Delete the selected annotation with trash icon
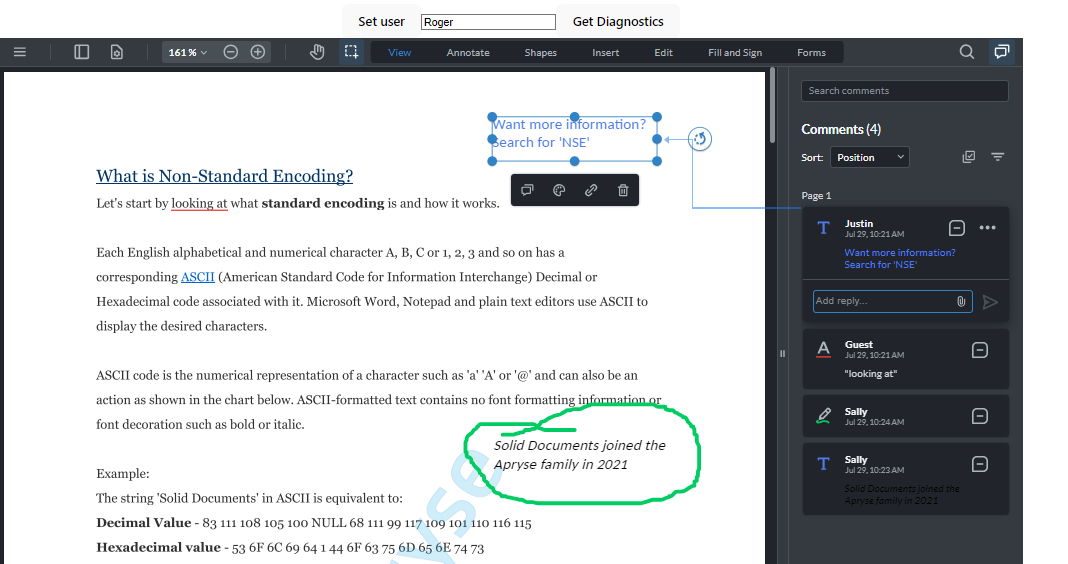 [623, 190]
